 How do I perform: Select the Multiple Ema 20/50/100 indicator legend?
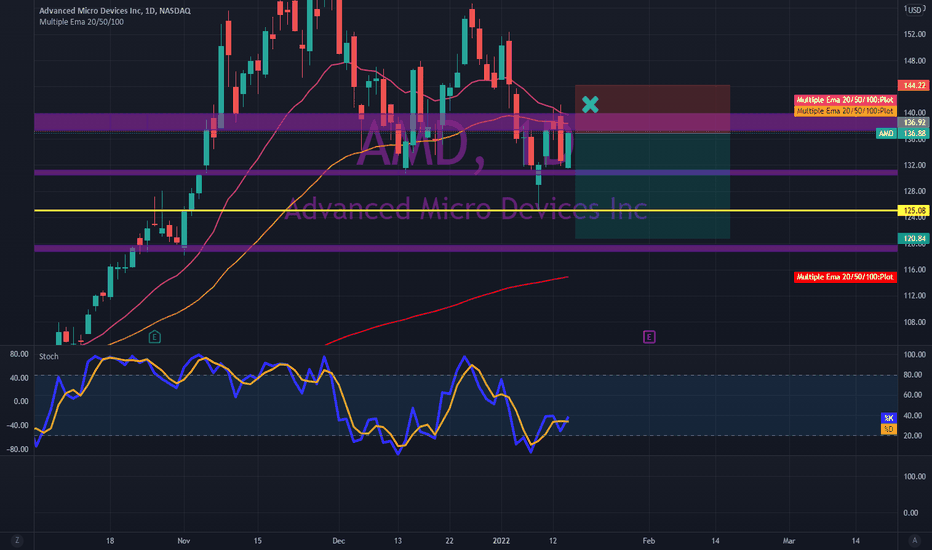click(x=81, y=22)
